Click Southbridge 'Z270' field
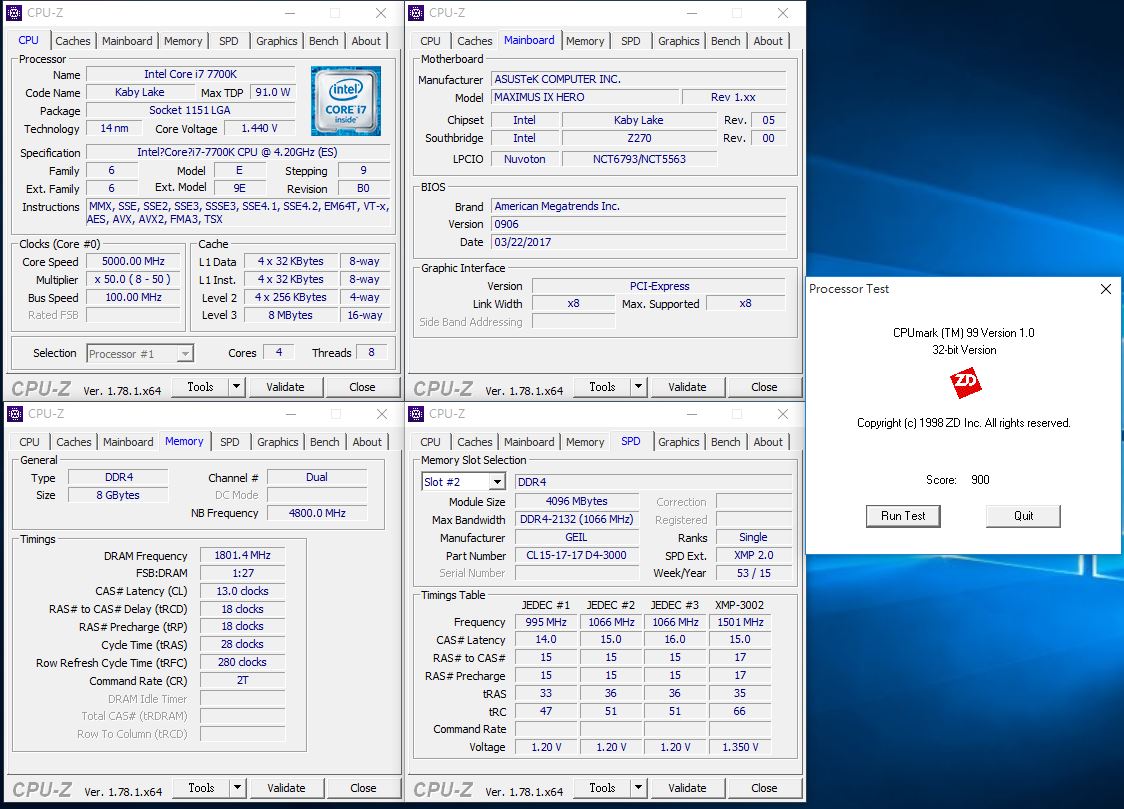This screenshot has width=1124, height=809. (639, 138)
